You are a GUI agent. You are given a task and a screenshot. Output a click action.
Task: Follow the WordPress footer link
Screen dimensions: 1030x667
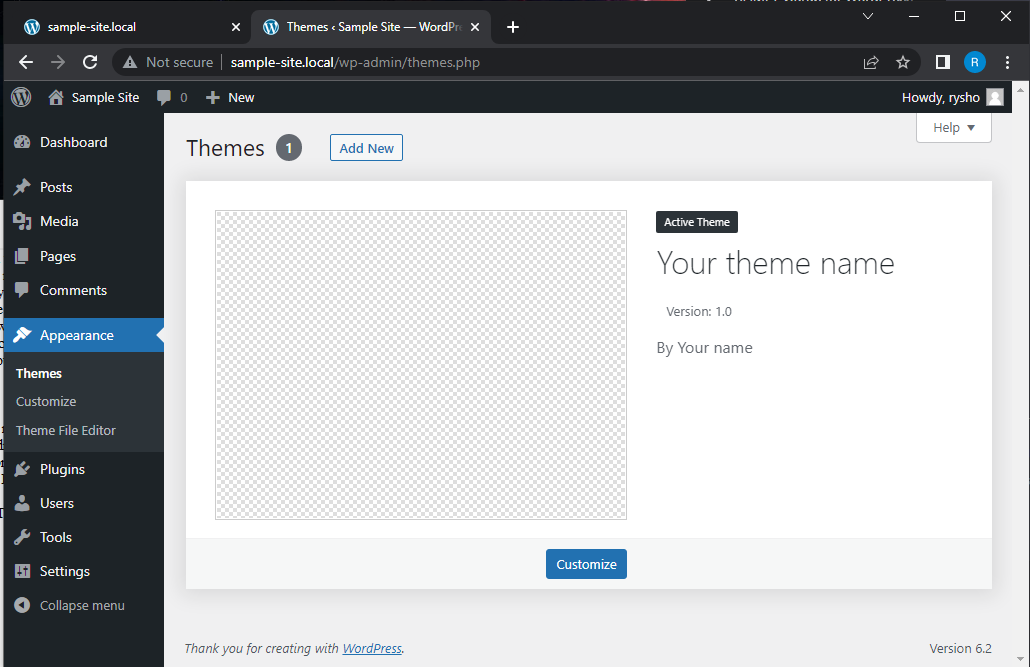(372, 649)
